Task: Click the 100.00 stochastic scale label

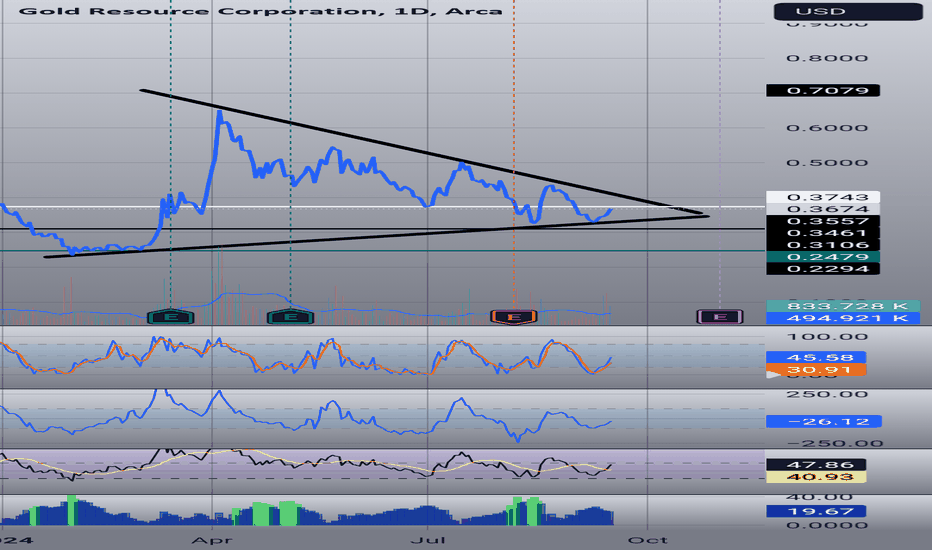Action: click(x=827, y=337)
